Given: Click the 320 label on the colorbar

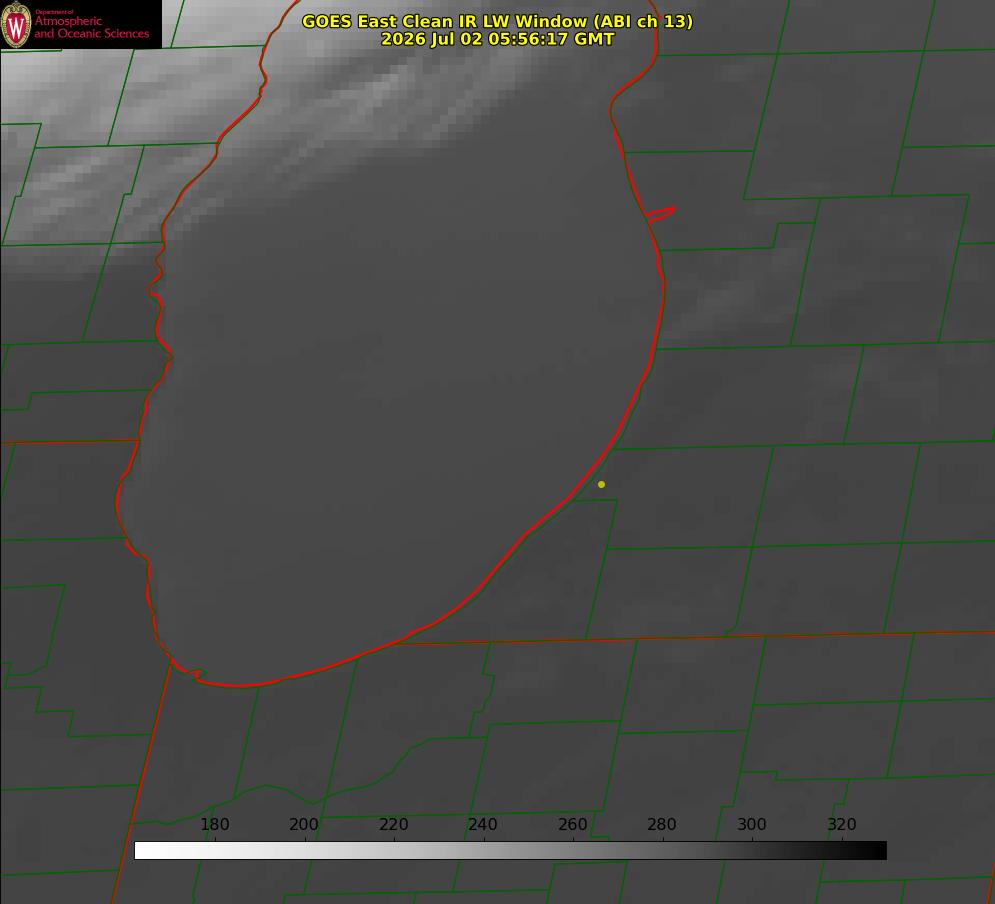Looking at the screenshot, I should (x=842, y=825).
